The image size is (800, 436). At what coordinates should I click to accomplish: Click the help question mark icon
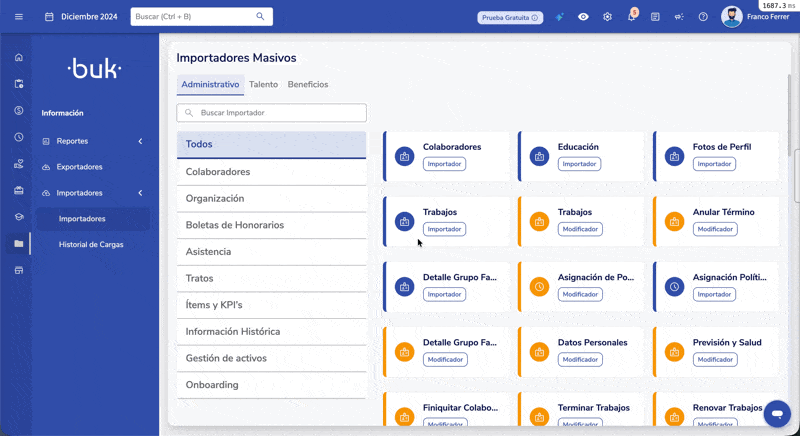point(703,17)
